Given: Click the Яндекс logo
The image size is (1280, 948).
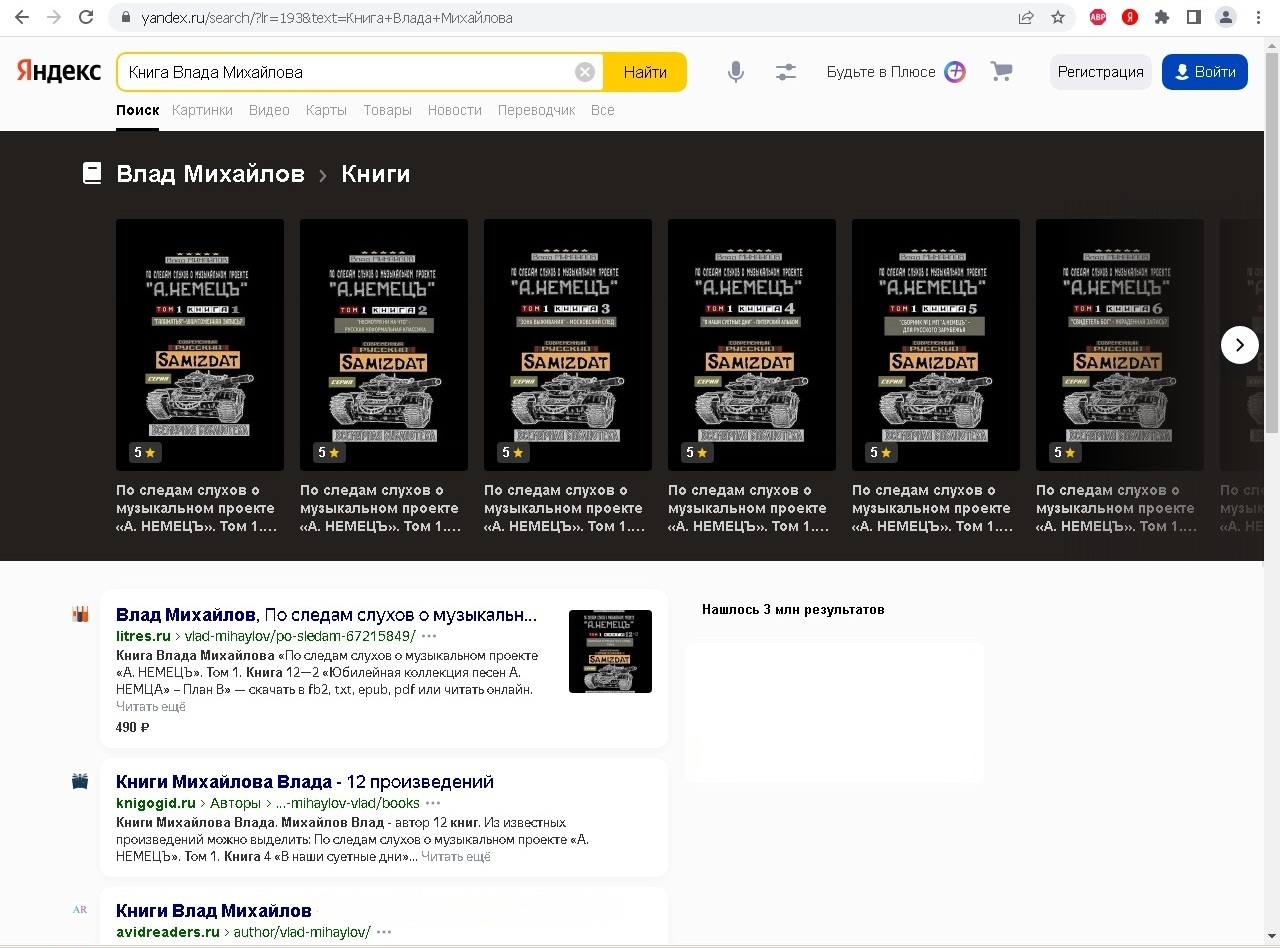Looking at the screenshot, I should [x=58, y=71].
